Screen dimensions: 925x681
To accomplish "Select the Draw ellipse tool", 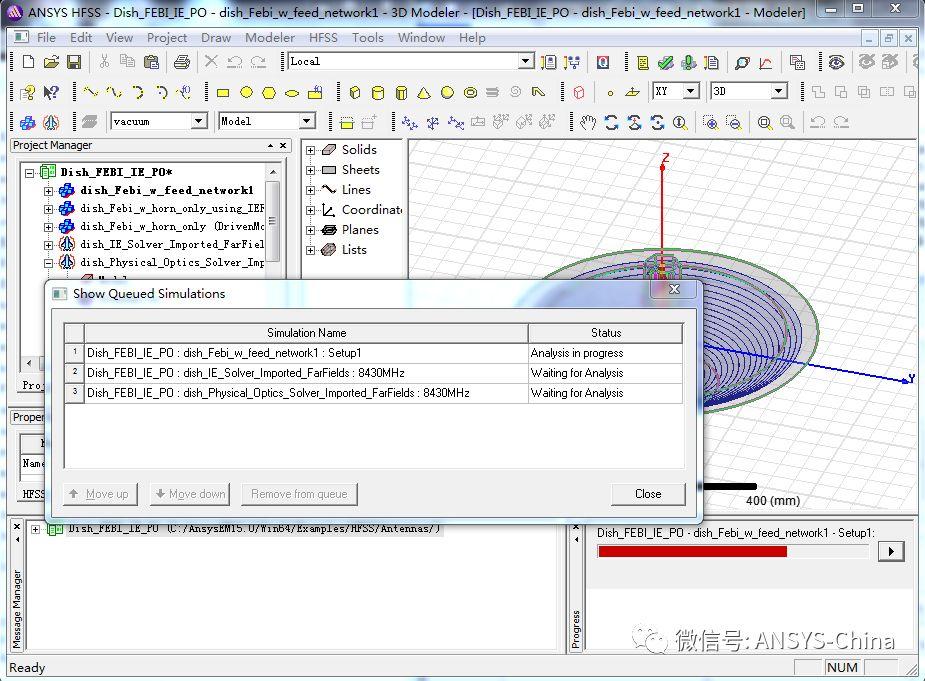I will (x=292, y=93).
